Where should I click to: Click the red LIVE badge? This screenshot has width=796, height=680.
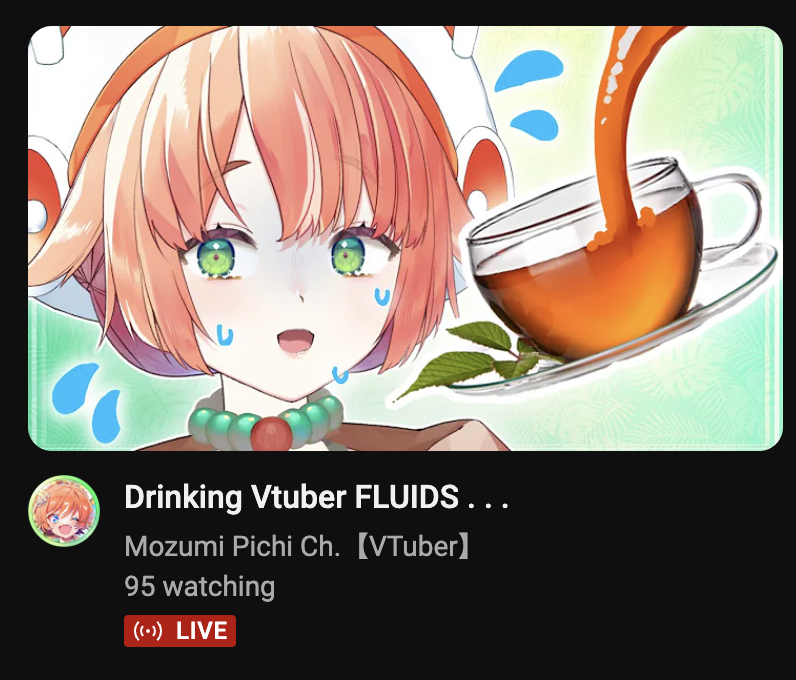pos(180,631)
